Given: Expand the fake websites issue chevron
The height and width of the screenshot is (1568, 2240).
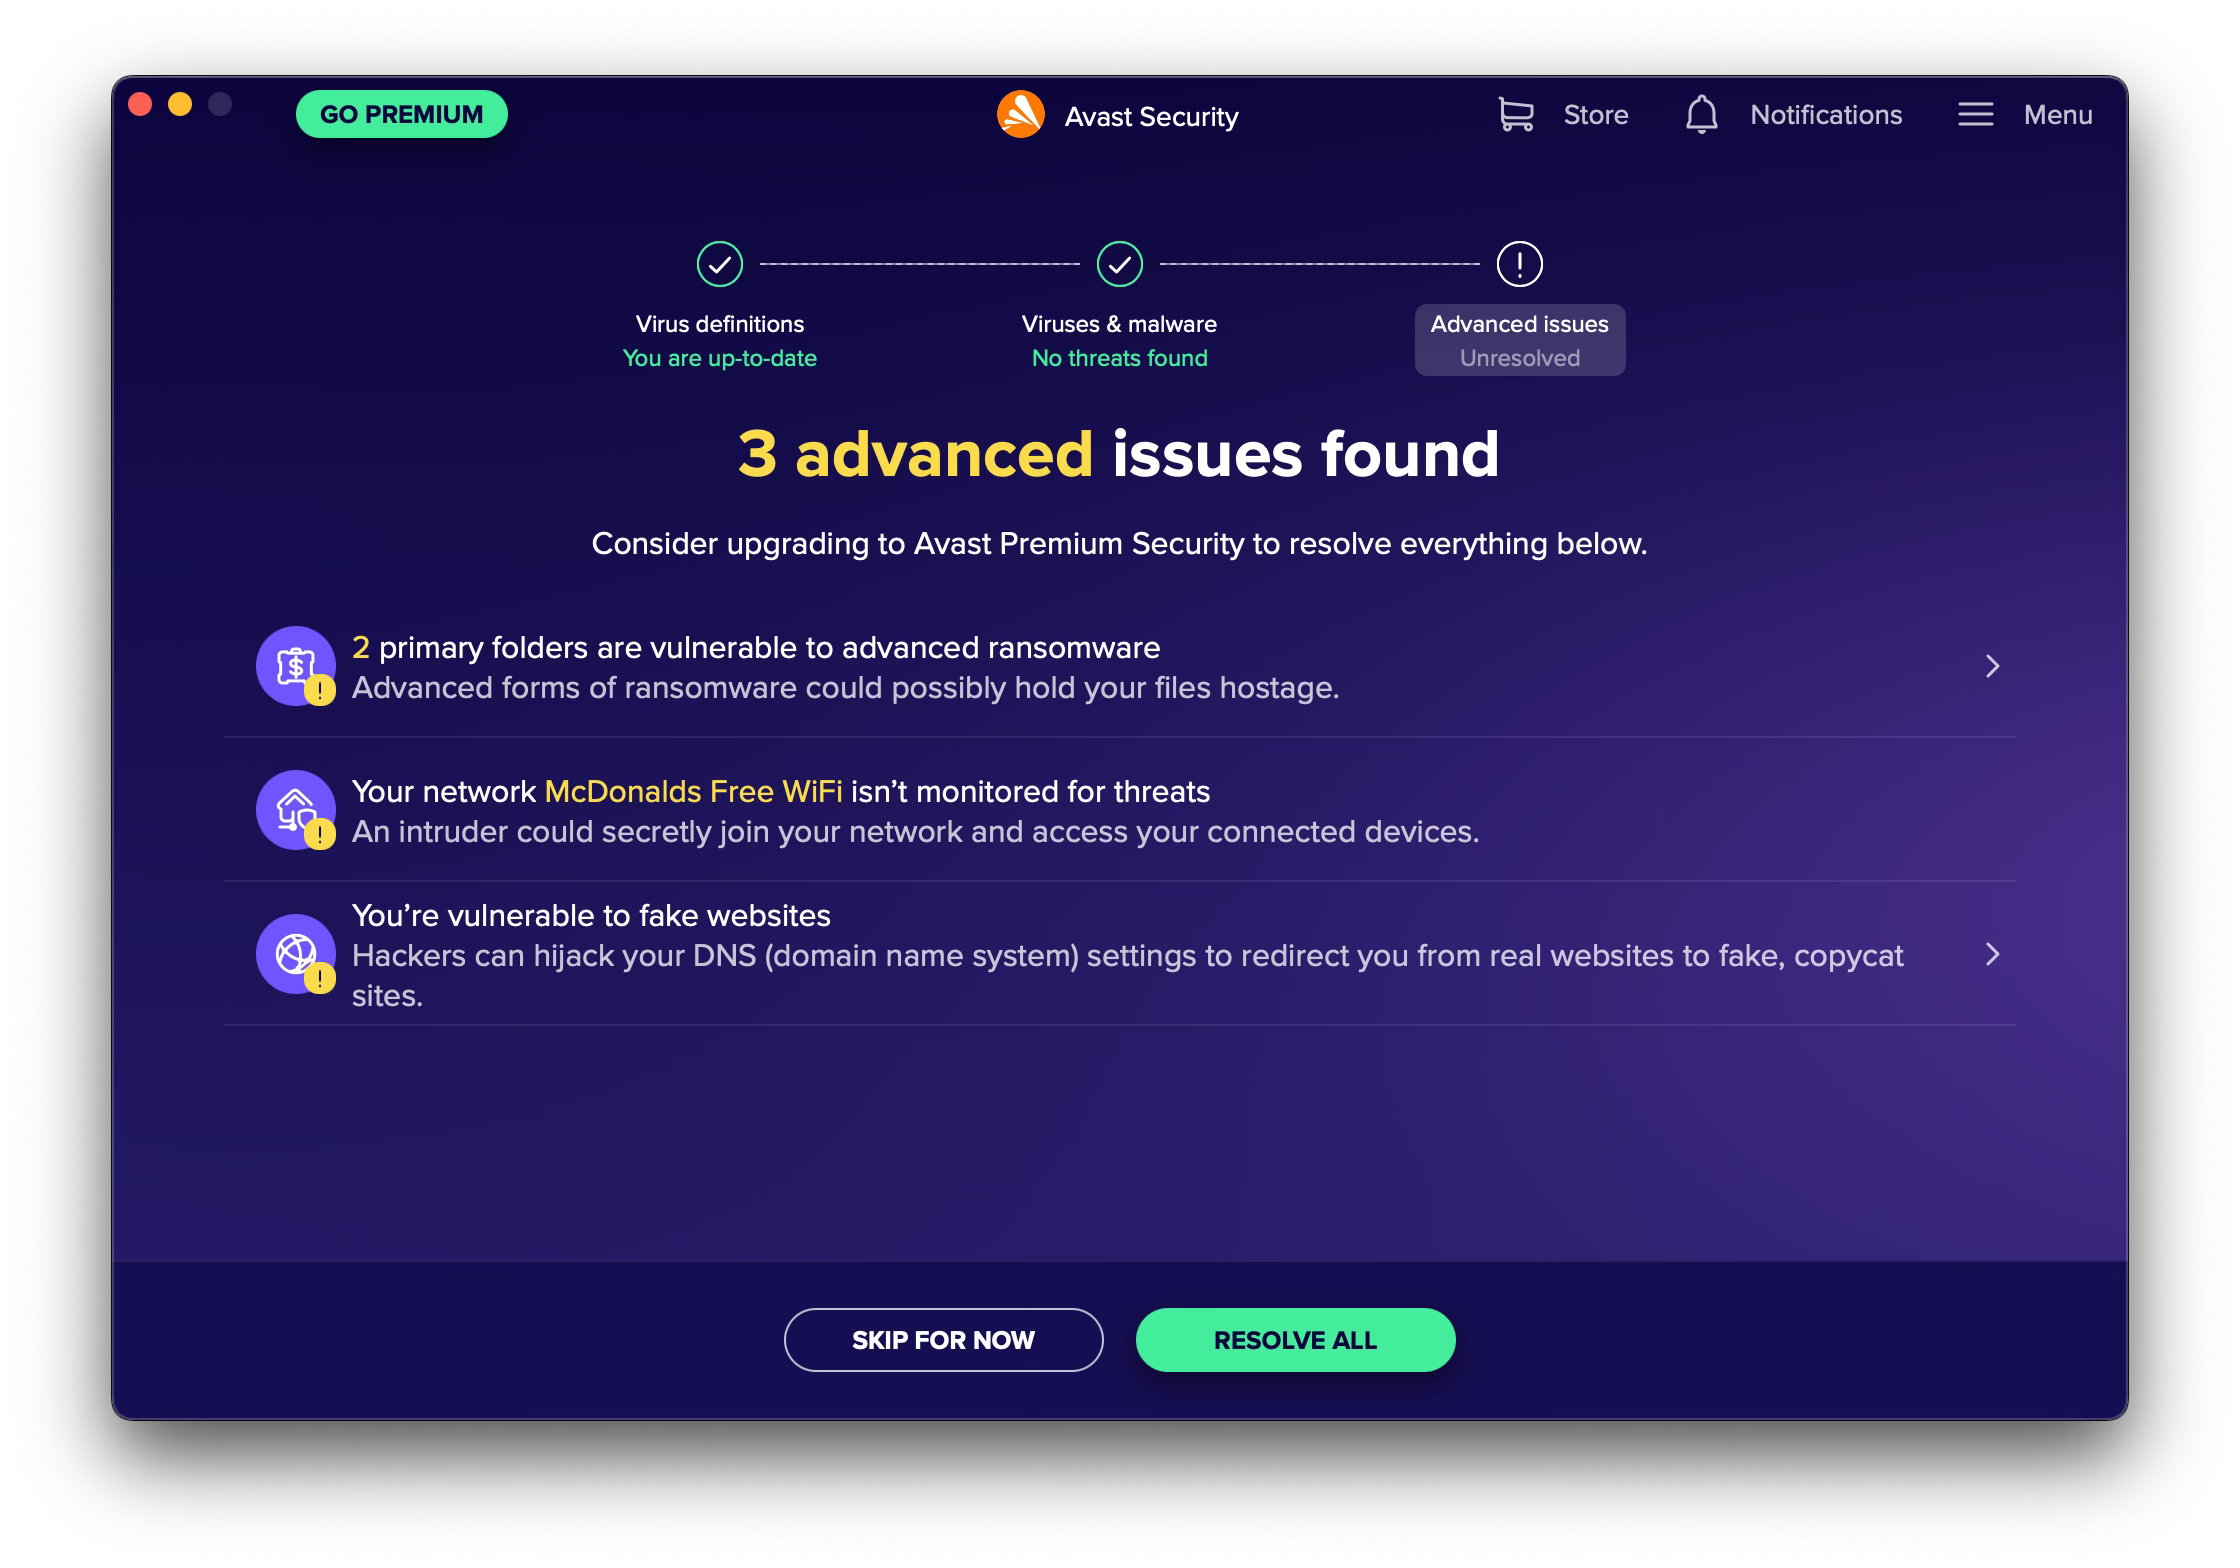Looking at the screenshot, I should (1992, 954).
